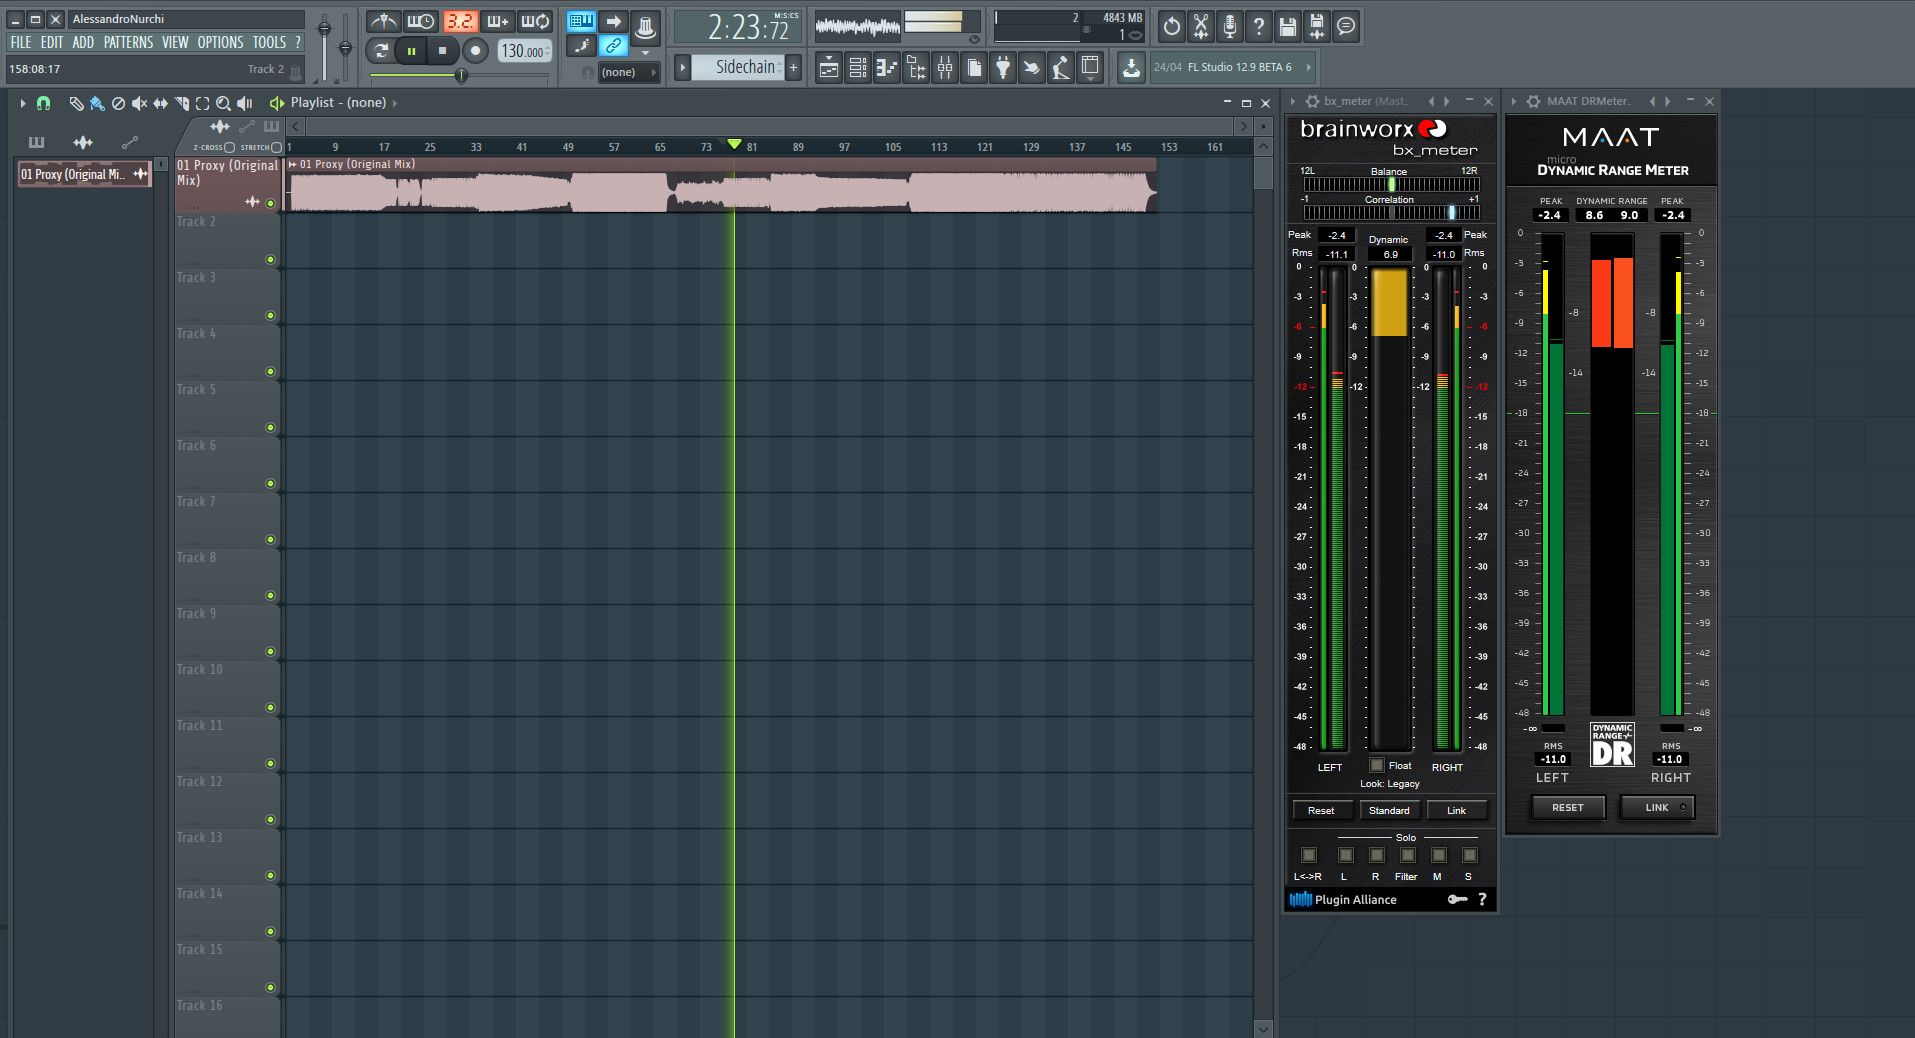The image size is (1915, 1038).
Task: Mute Track 2 with green light
Action: point(270,259)
